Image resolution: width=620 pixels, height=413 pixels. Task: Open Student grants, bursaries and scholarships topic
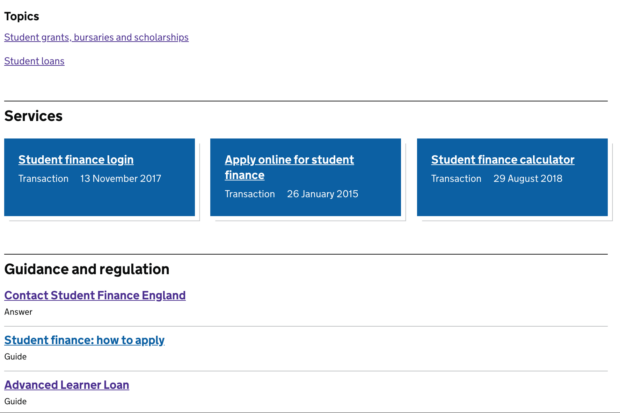(x=96, y=37)
